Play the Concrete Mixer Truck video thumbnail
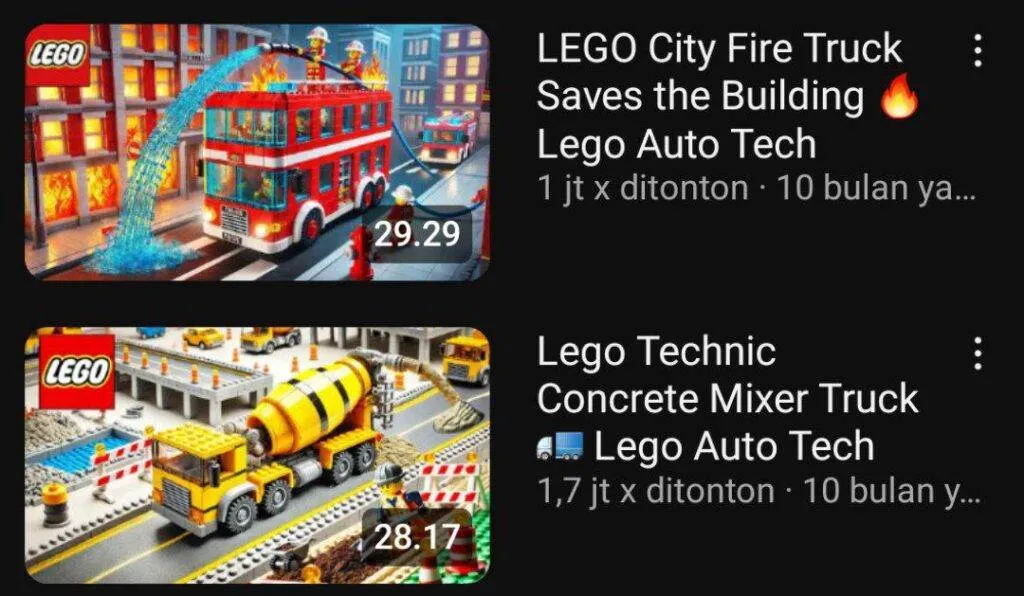This screenshot has width=1024, height=596. (257, 455)
